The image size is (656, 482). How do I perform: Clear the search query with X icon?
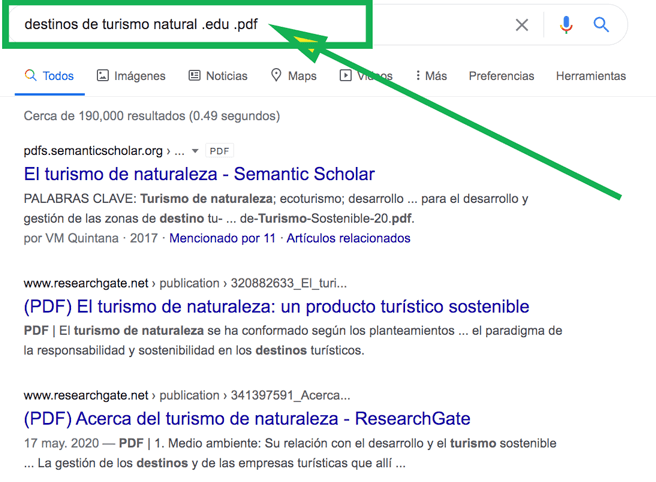pyautogui.click(x=522, y=25)
